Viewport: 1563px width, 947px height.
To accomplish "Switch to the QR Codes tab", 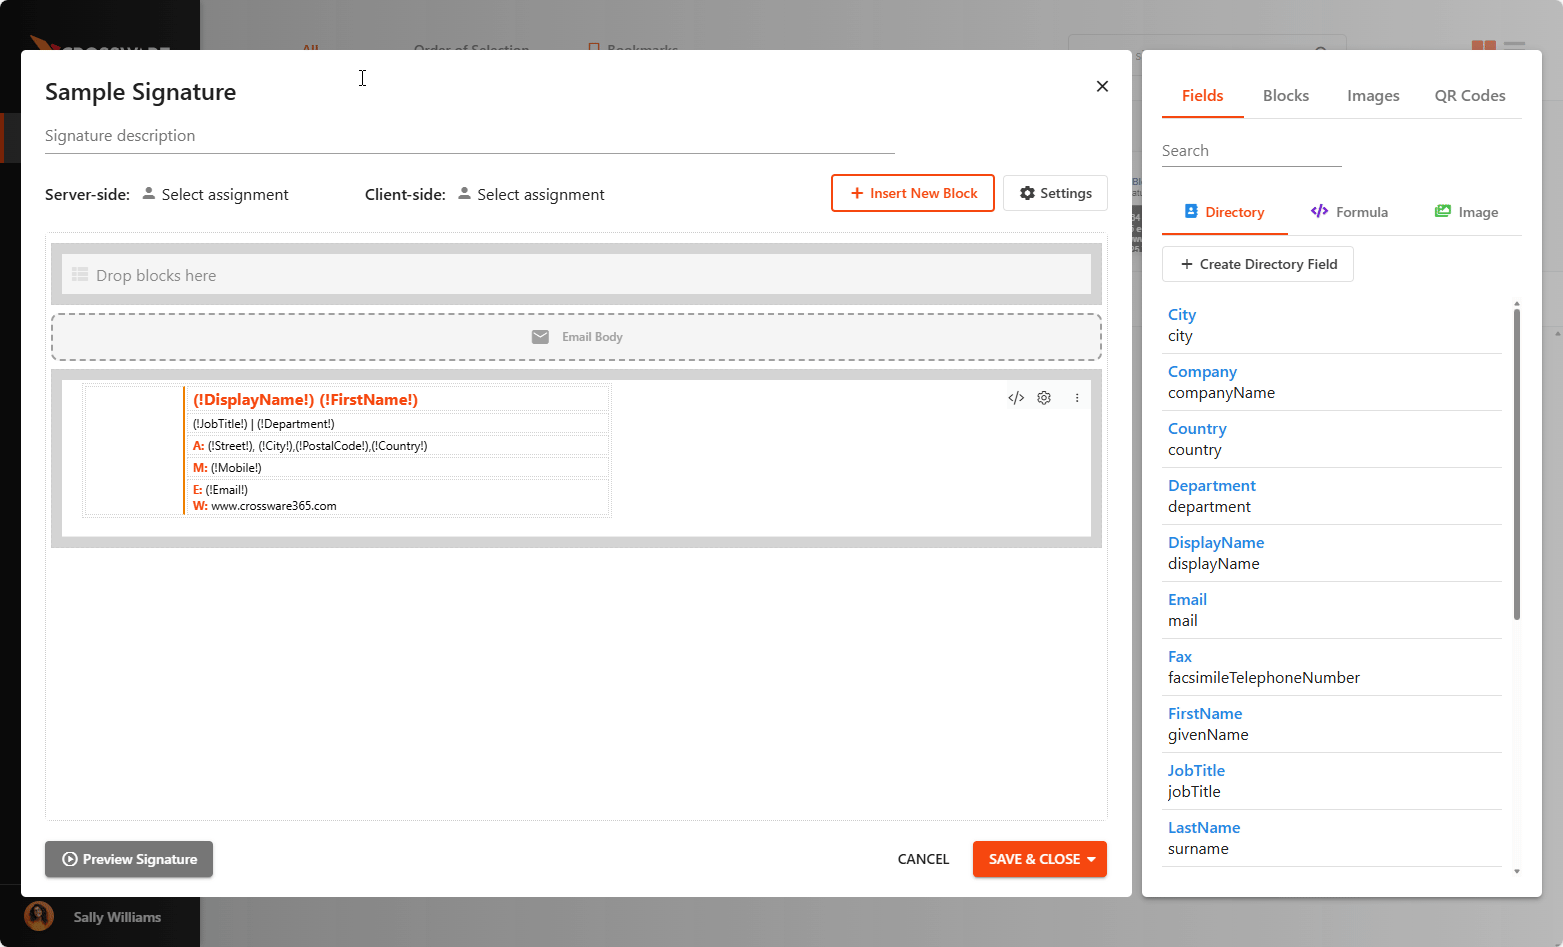I will click(x=1469, y=96).
